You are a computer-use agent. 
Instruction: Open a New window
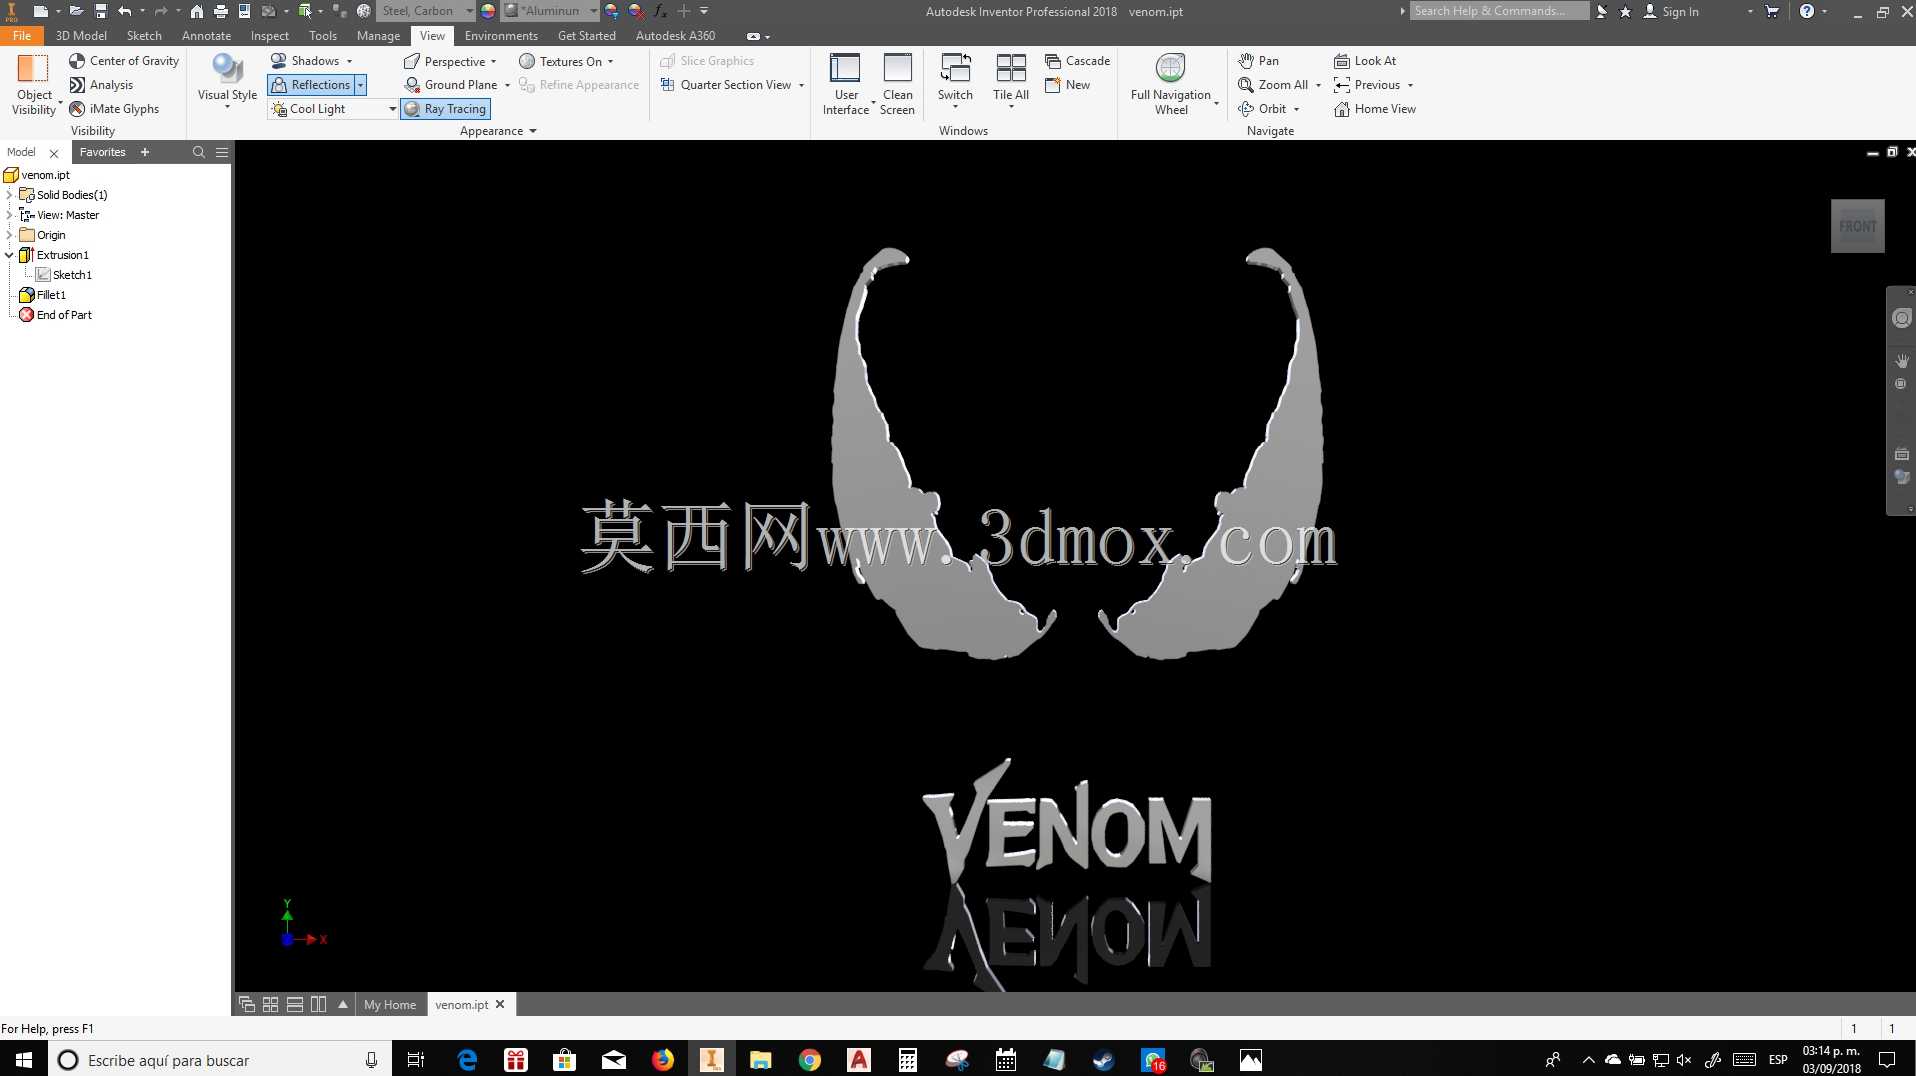(x=1067, y=85)
